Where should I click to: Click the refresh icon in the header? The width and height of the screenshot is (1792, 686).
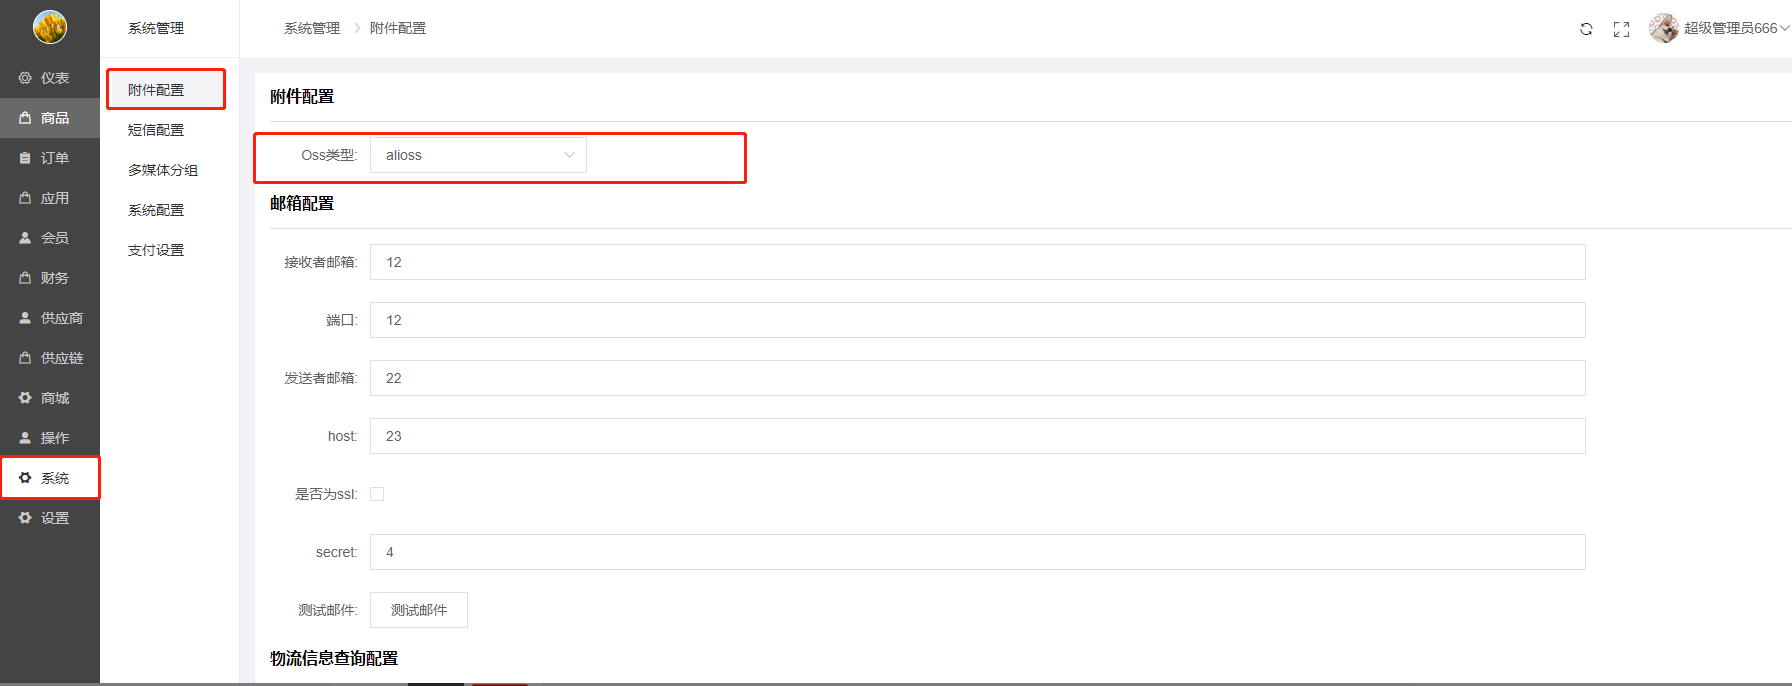pos(1586,29)
